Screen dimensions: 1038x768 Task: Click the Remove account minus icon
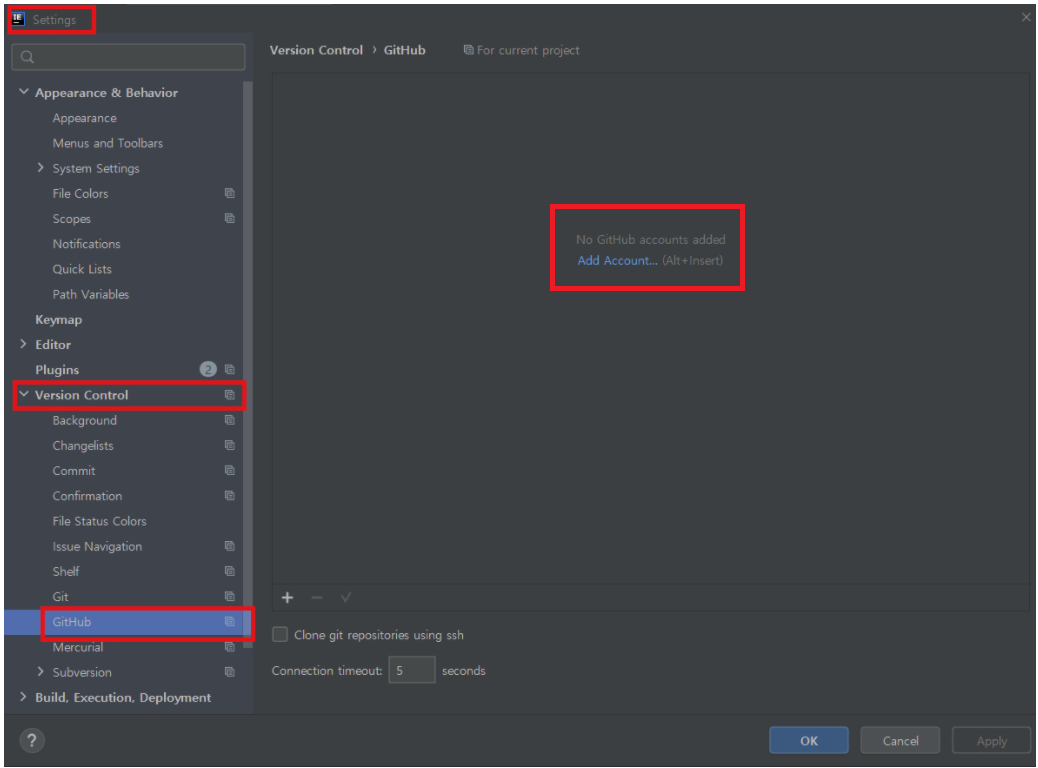(x=316, y=598)
